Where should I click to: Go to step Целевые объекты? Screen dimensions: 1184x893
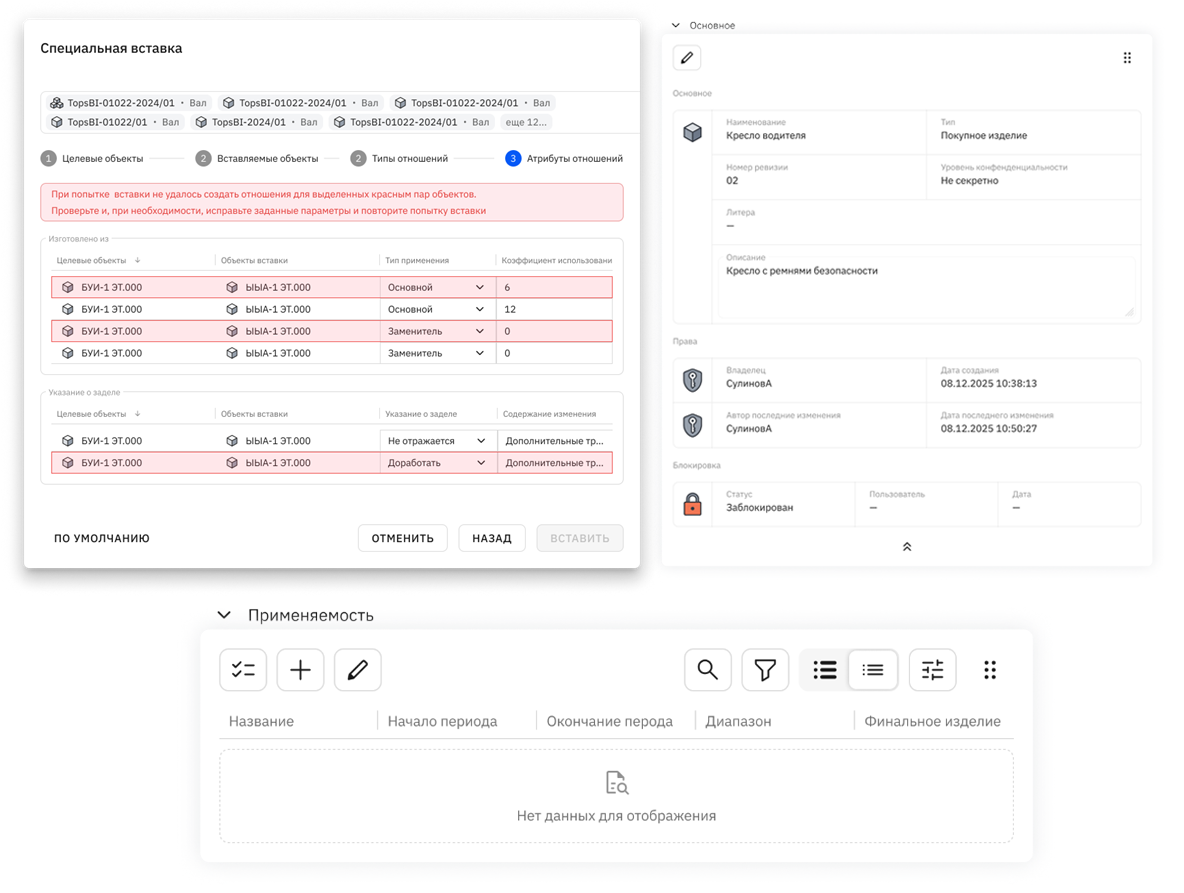(x=92, y=159)
